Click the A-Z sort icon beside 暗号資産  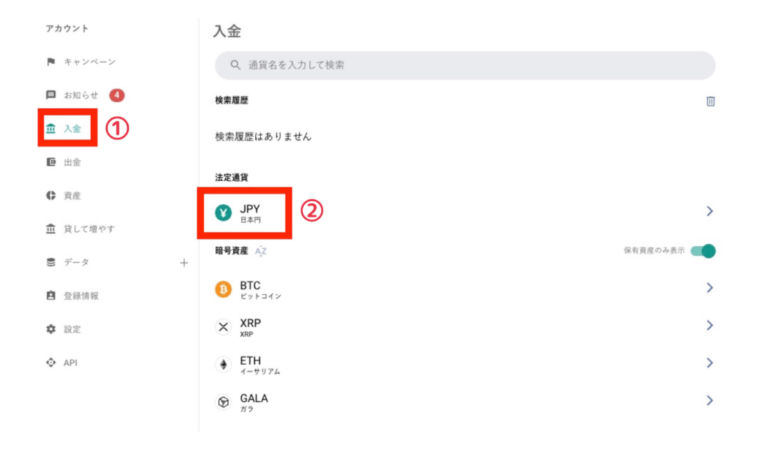(260, 251)
